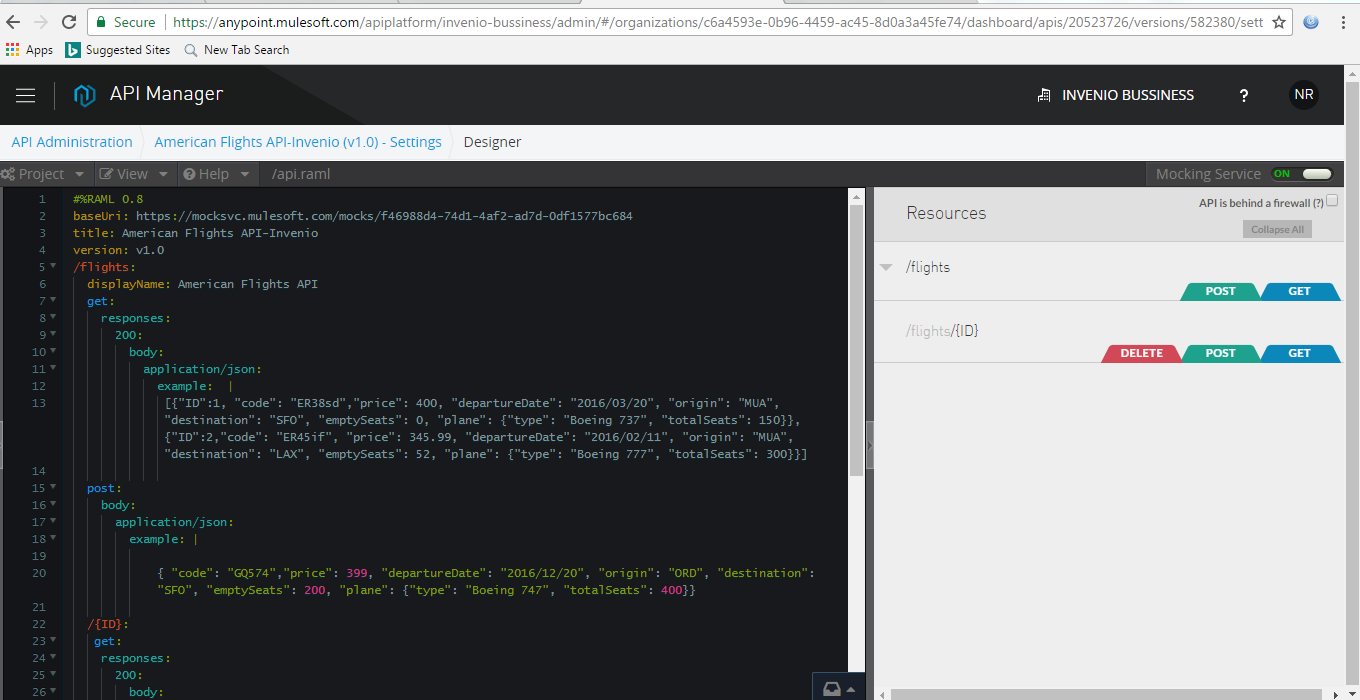Click Collapse All button in Resources
1360x700 pixels.
click(1277, 229)
